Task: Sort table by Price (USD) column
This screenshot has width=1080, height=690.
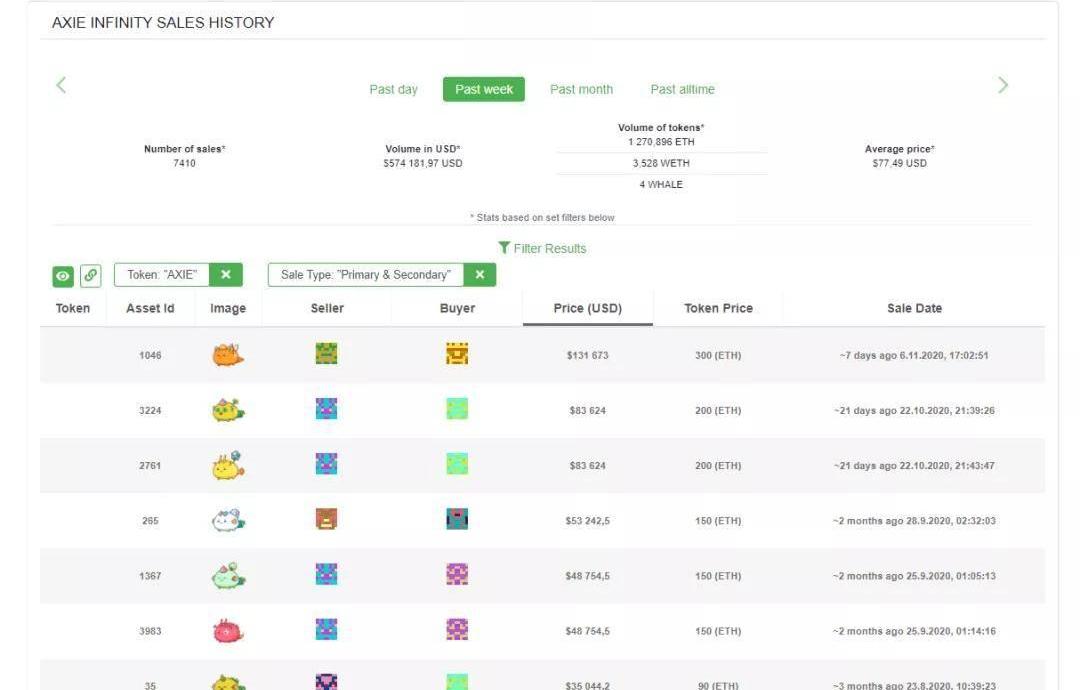Action: 587,308
